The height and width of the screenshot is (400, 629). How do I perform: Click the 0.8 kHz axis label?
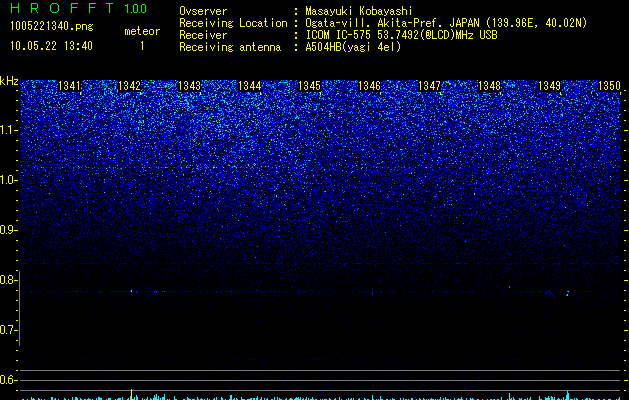(7, 280)
